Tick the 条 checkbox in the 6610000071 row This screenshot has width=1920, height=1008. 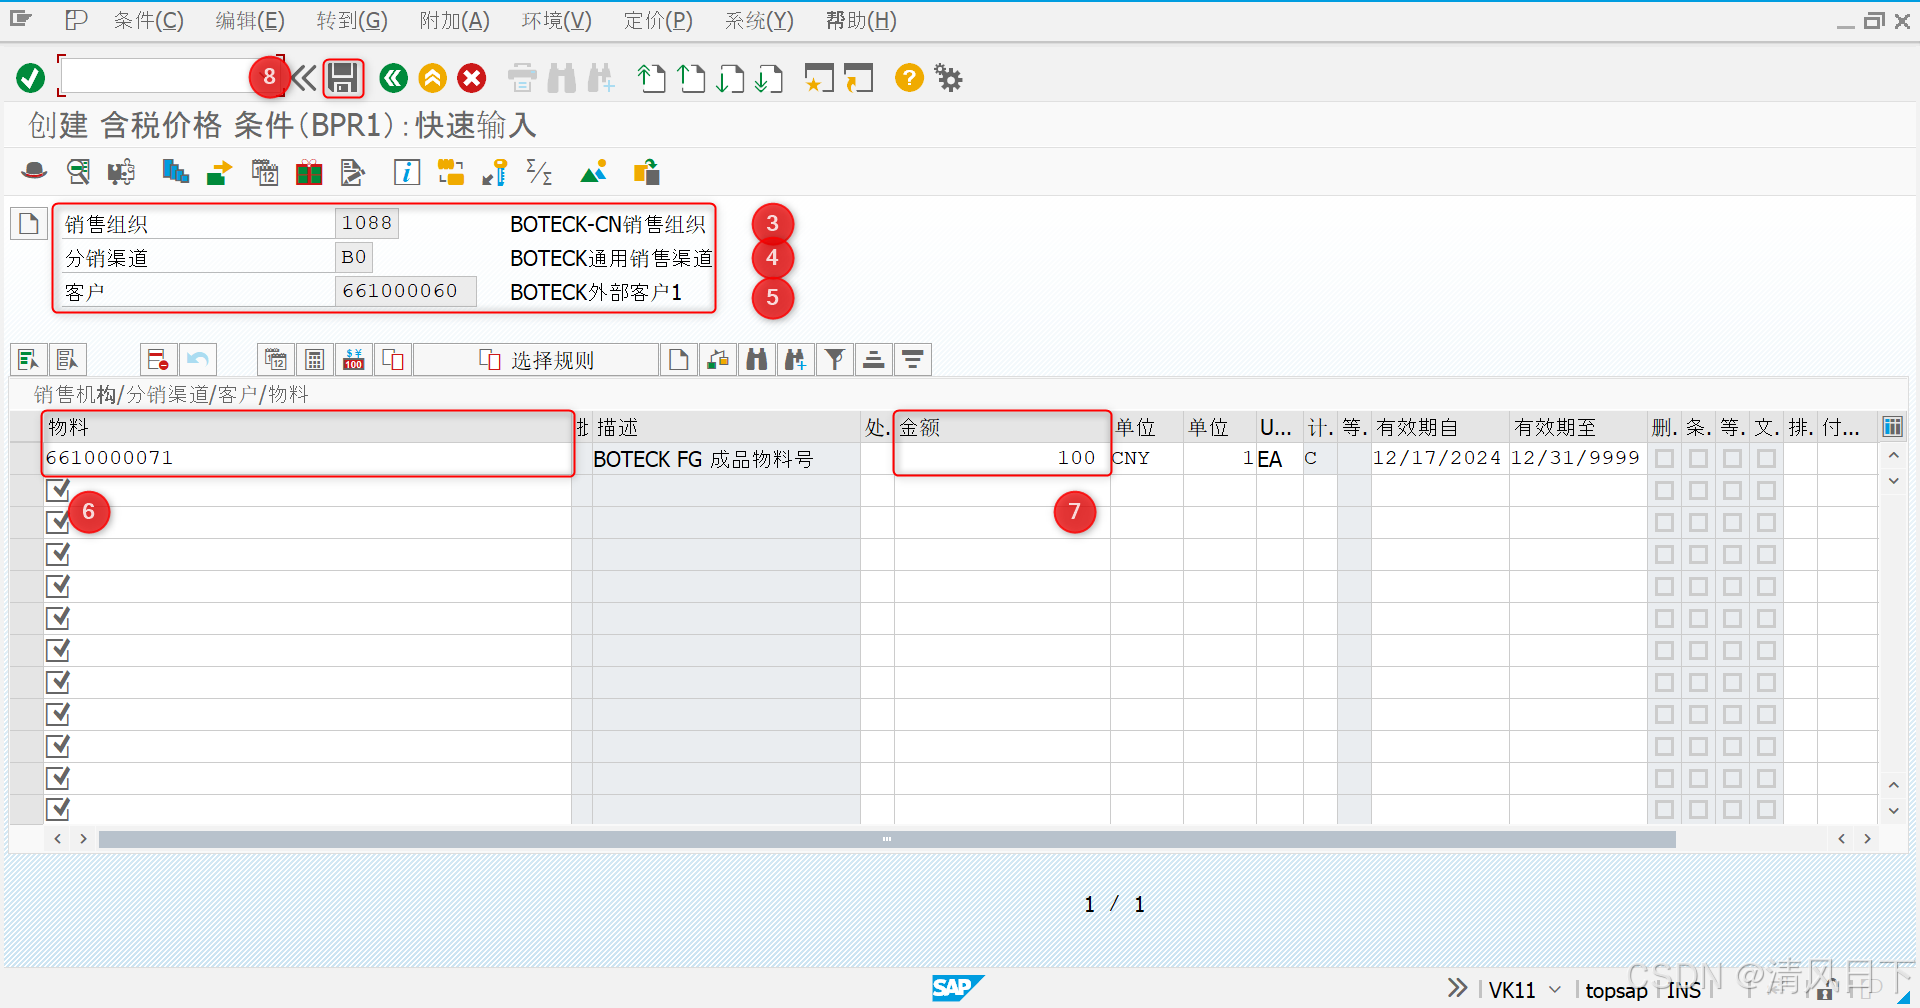click(1698, 458)
